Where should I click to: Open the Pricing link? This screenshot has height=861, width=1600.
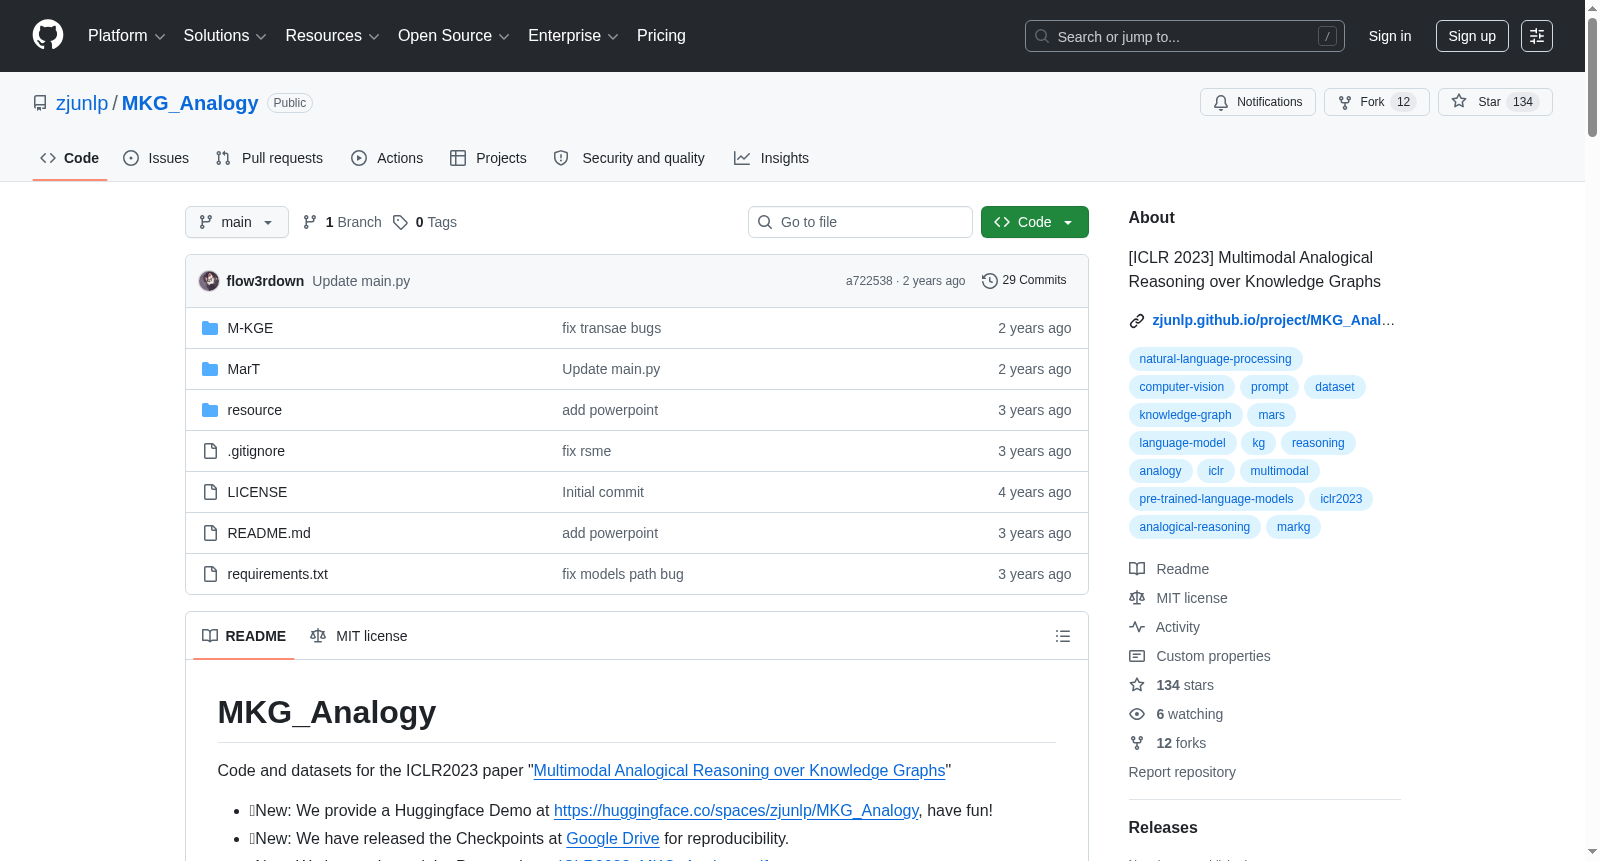point(661,36)
